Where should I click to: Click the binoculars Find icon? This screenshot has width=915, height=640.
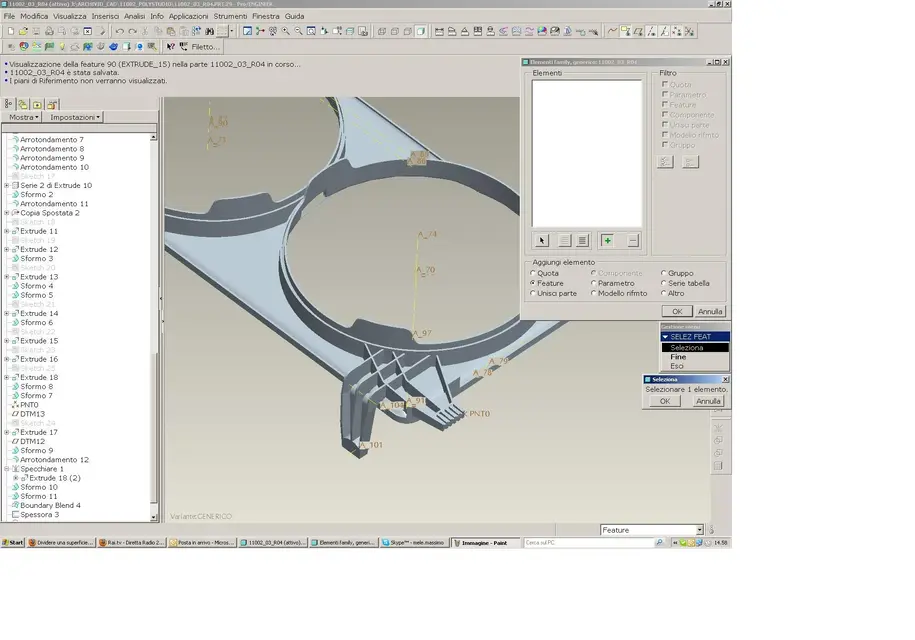(x=209, y=32)
